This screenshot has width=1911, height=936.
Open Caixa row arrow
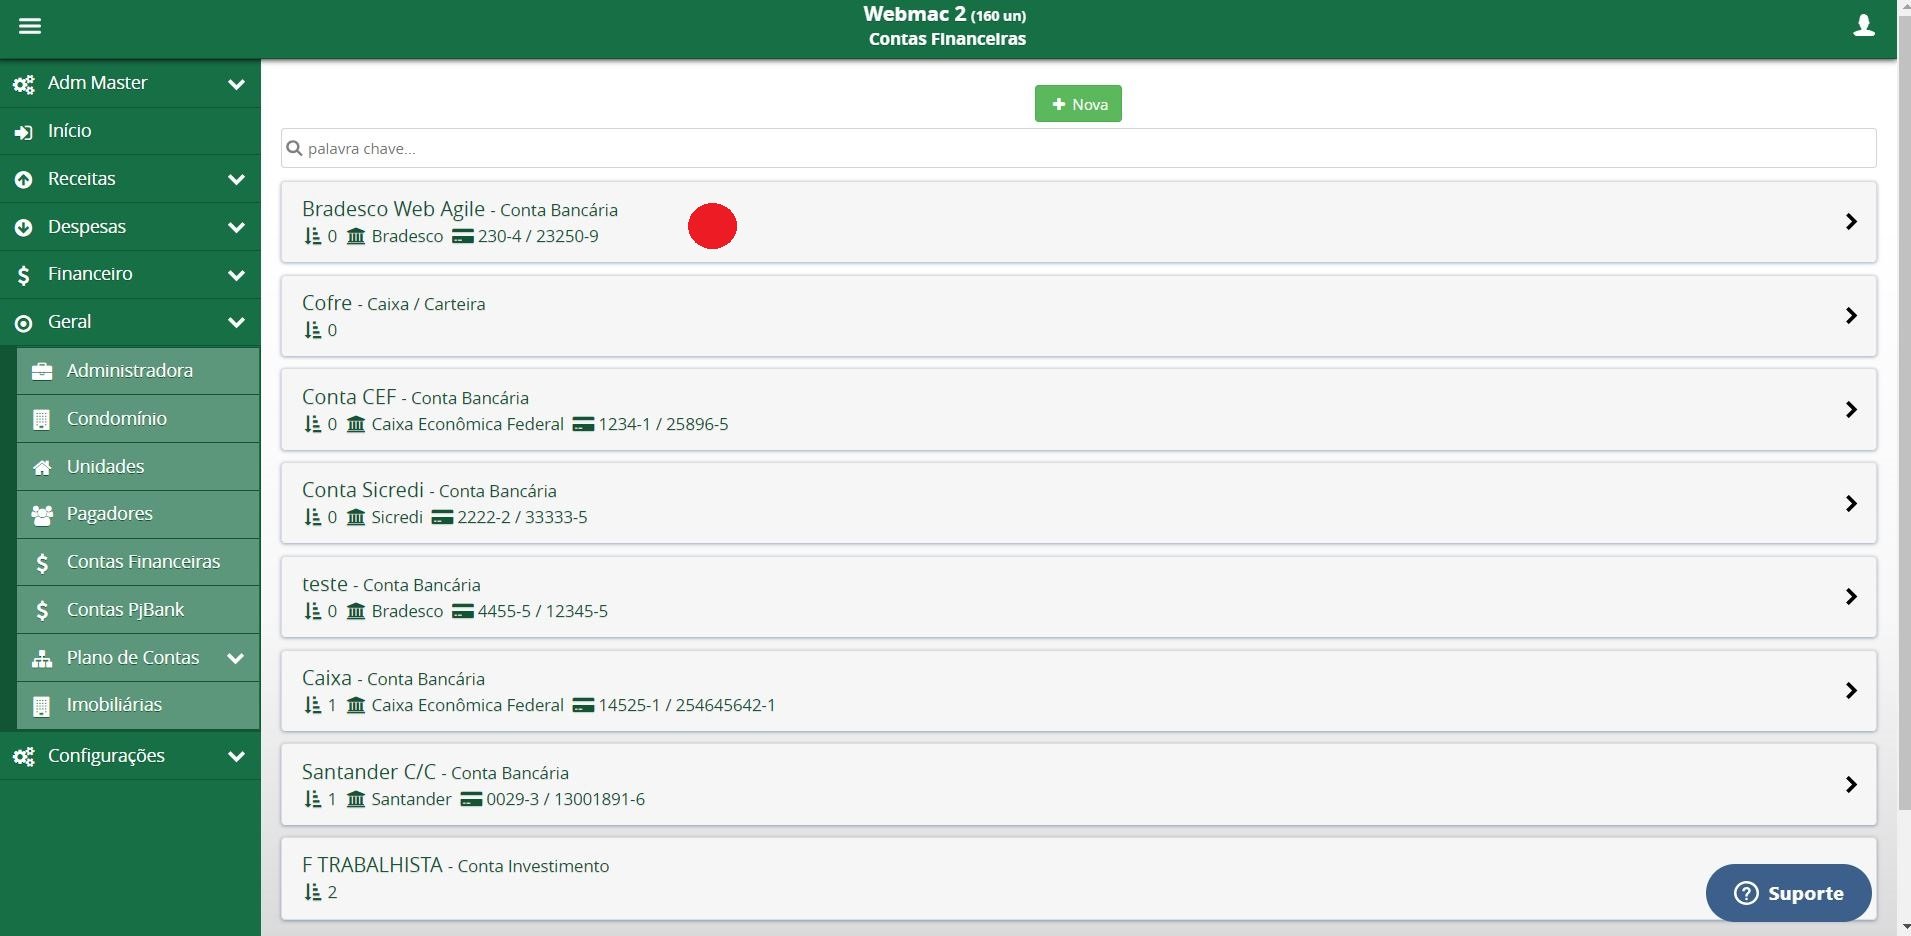[x=1851, y=691]
